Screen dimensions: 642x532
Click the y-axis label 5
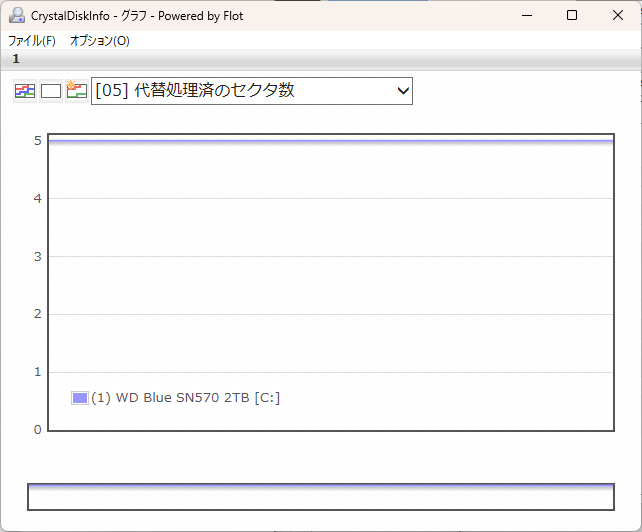point(38,141)
